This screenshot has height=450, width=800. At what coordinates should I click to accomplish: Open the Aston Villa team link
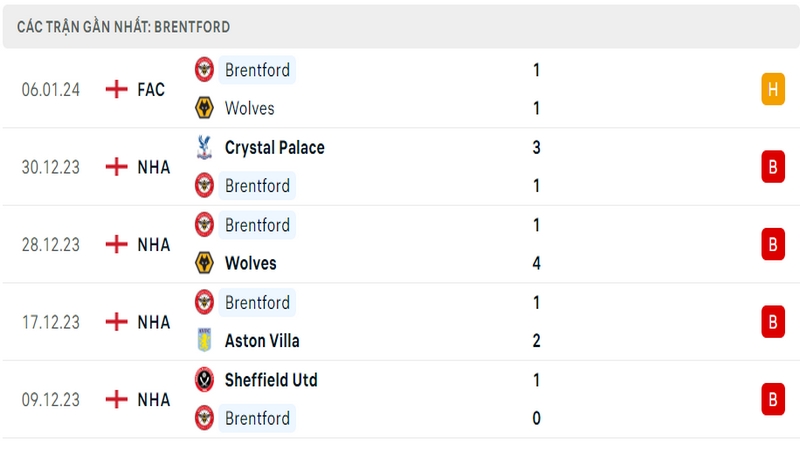262,340
